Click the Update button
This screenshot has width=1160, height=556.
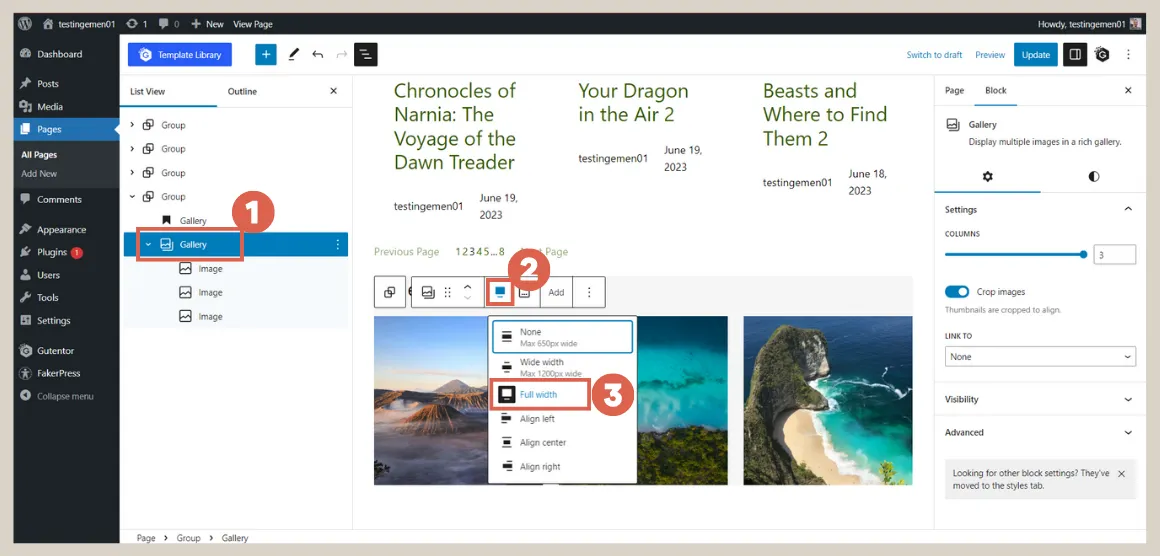pyautogui.click(x=1036, y=55)
